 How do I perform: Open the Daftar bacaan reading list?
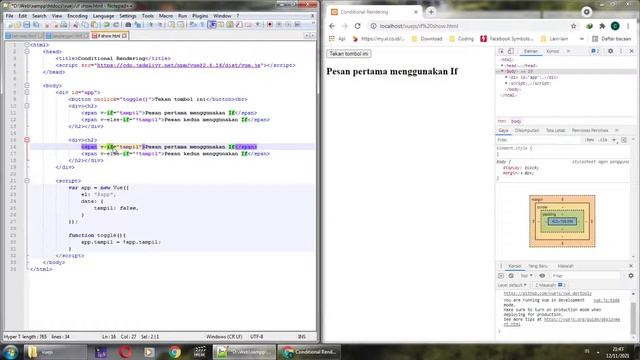point(611,39)
